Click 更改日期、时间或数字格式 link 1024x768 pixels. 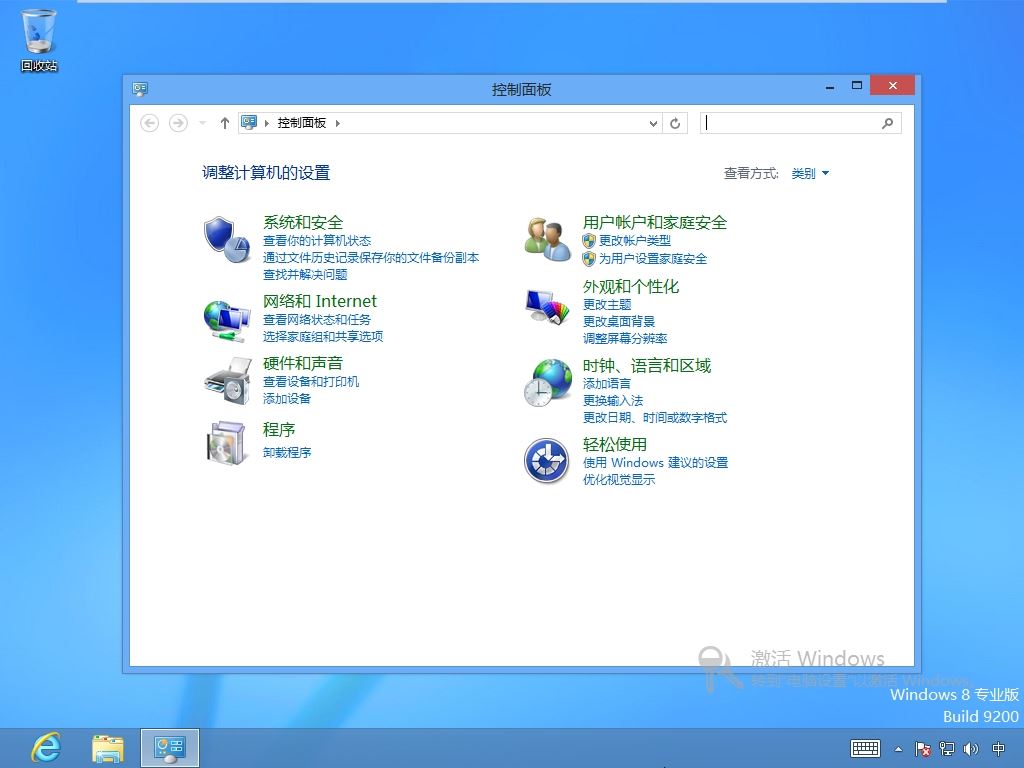[655, 417]
